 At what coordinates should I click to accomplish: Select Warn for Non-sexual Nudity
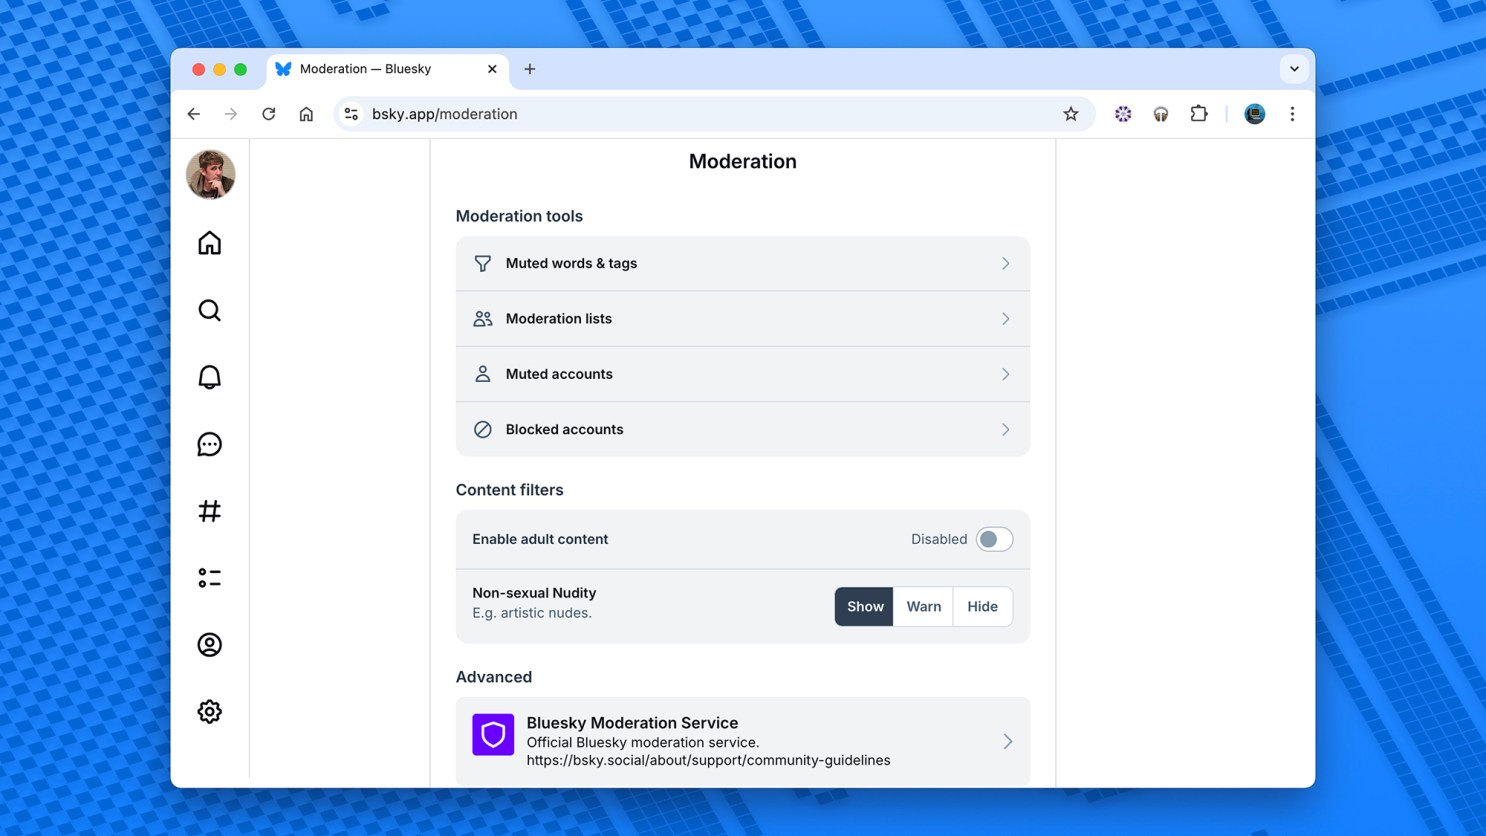pos(922,606)
